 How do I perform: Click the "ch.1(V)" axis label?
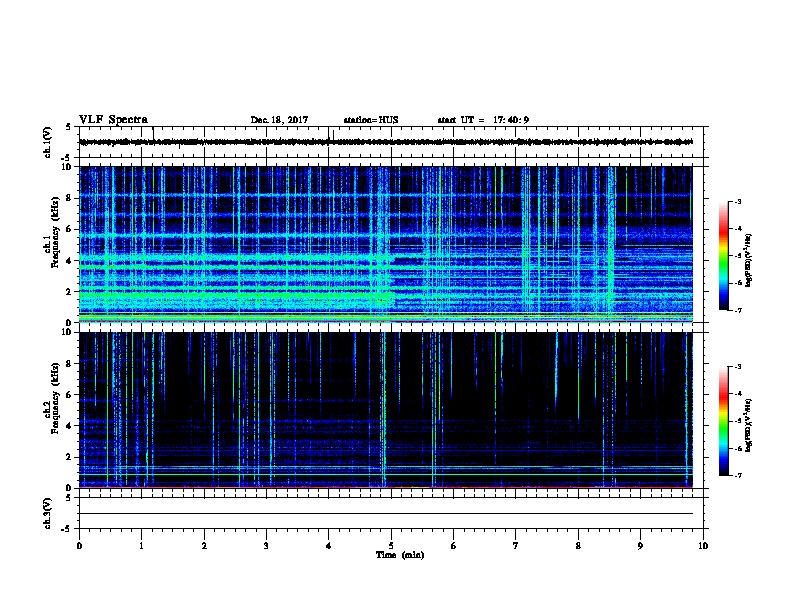click(x=48, y=142)
